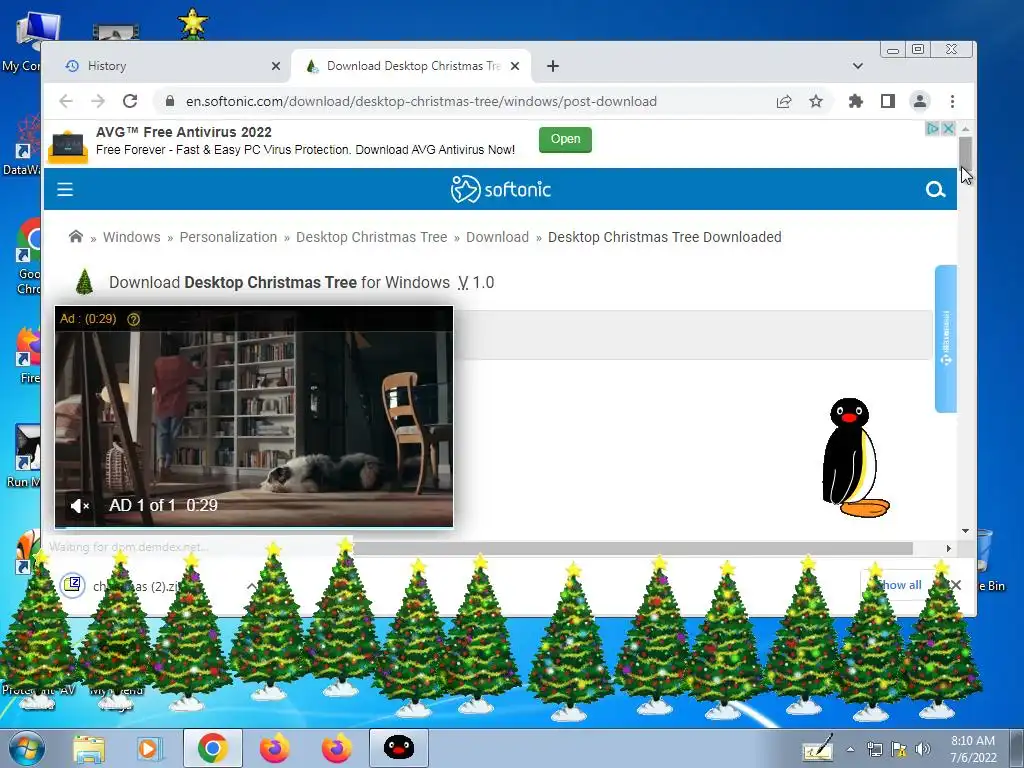Go forward in browser history

98,101
